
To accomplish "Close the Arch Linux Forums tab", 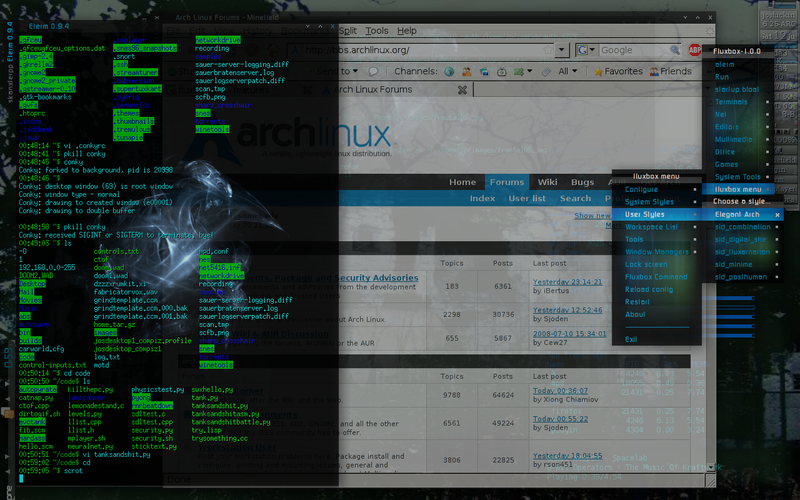I will pyautogui.click(x=462, y=90).
